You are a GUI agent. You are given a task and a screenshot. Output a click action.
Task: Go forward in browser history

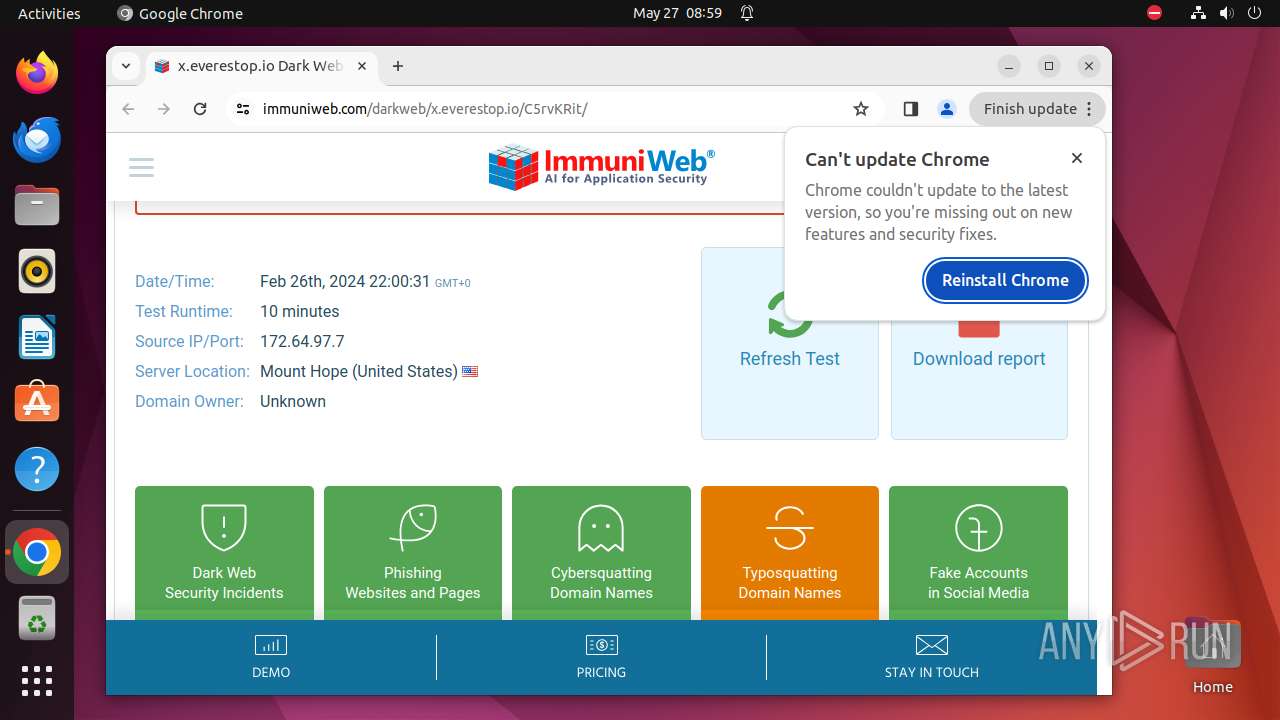[164, 109]
